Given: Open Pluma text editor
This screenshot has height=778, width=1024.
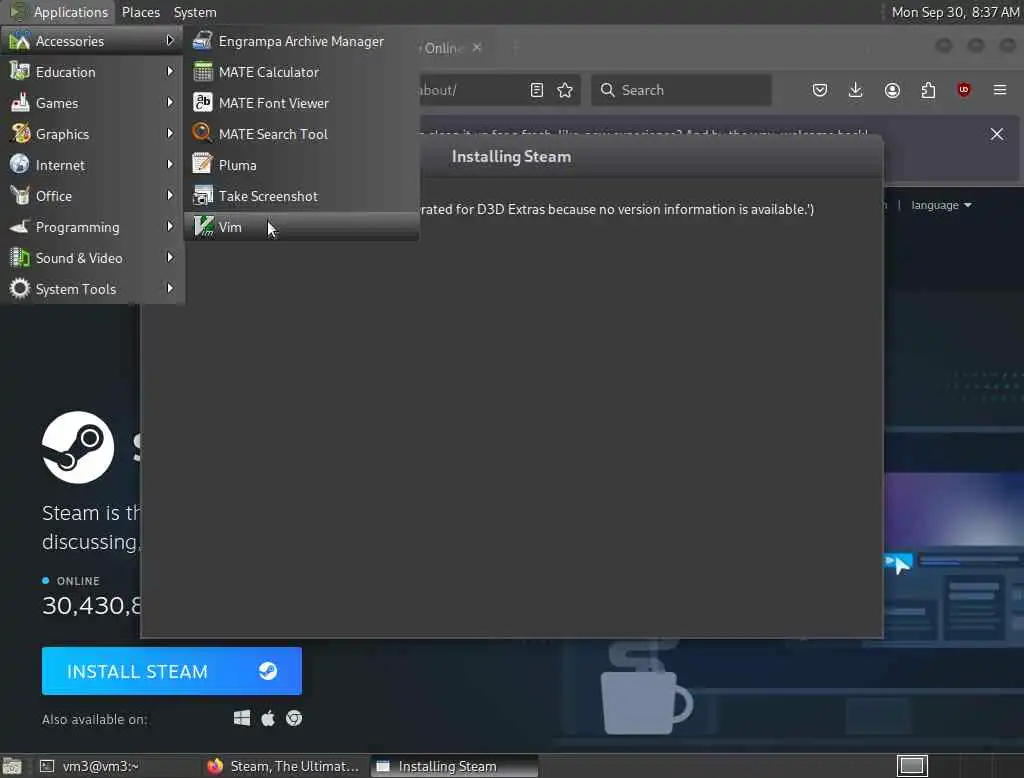Looking at the screenshot, I should [301, 165].
